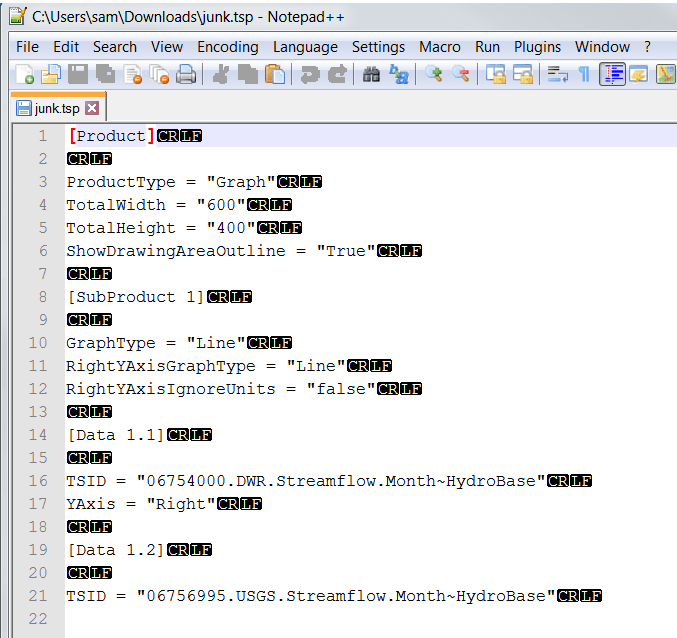Click line number 10 in margin

pos(38,343)
